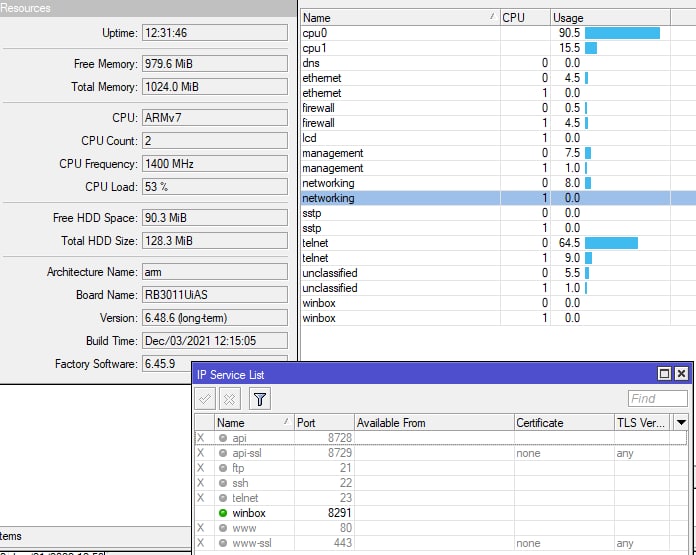
Task: Select the www-ssl service status dot
Action: click(223, 543)
